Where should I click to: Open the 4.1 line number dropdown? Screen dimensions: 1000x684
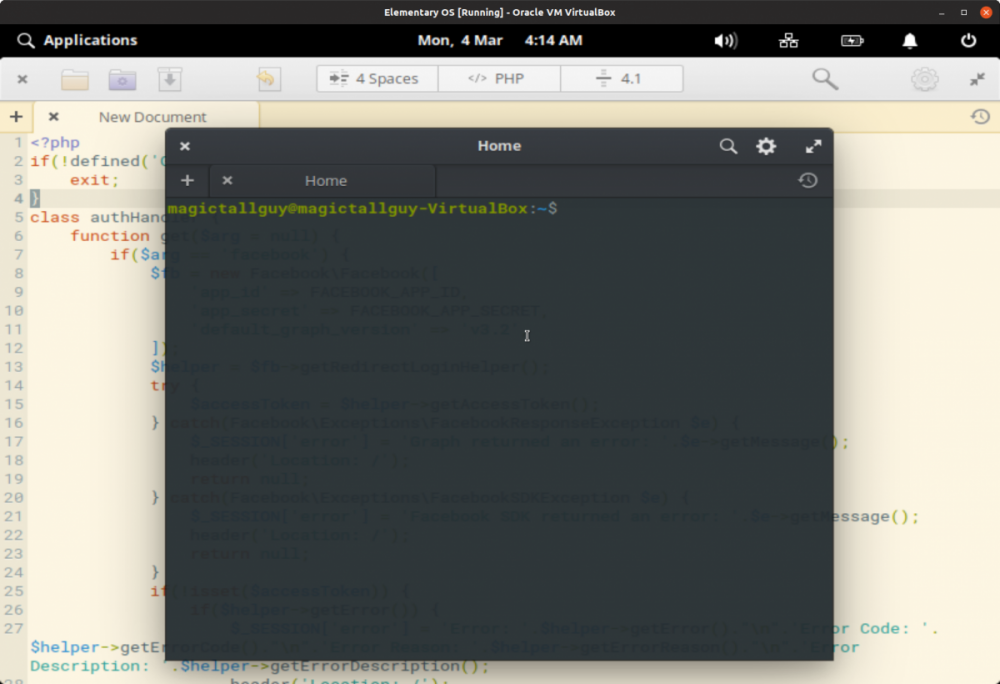click(x=621, y=79)
